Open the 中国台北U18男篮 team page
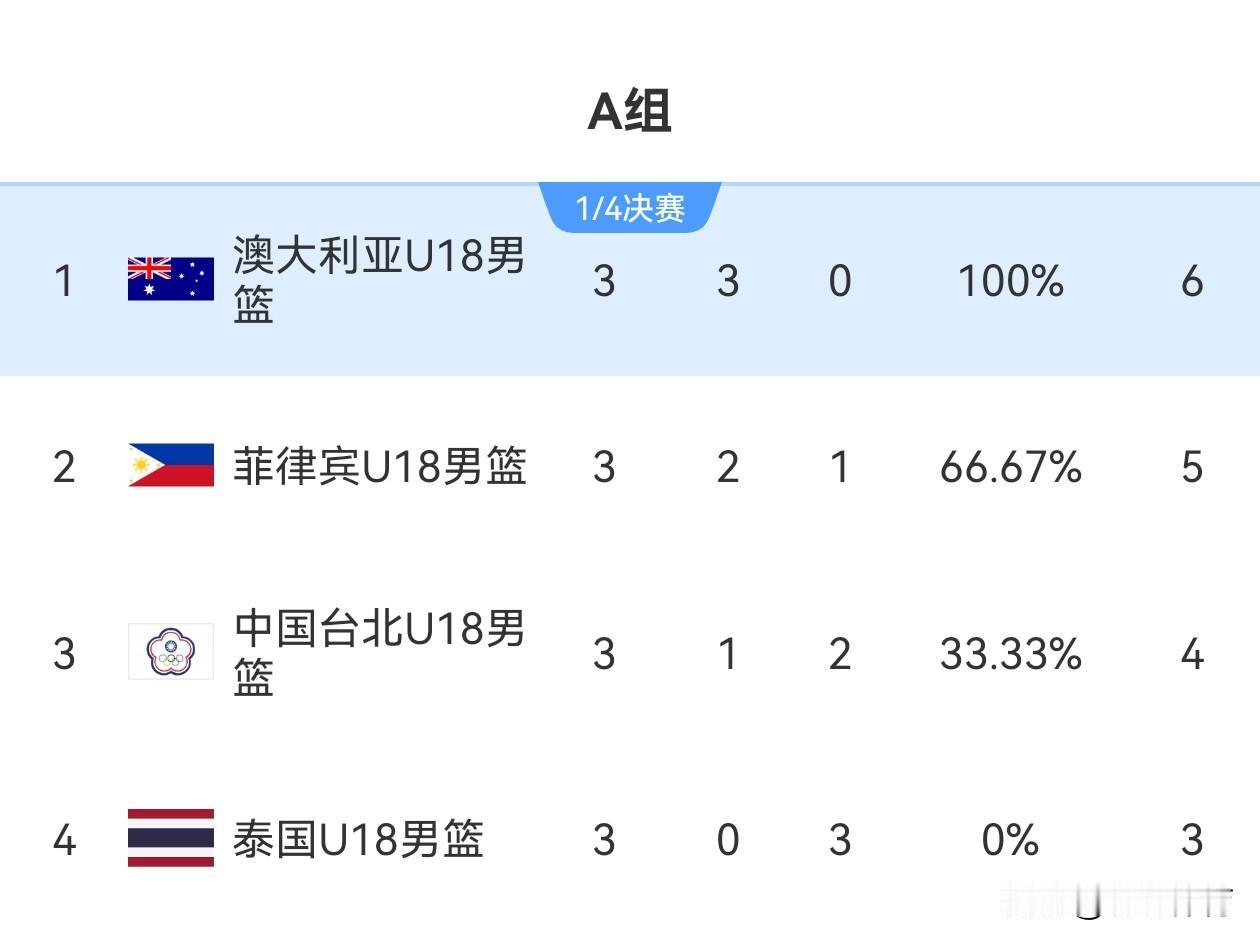The image size is (1260, 944). click(379, 652)
